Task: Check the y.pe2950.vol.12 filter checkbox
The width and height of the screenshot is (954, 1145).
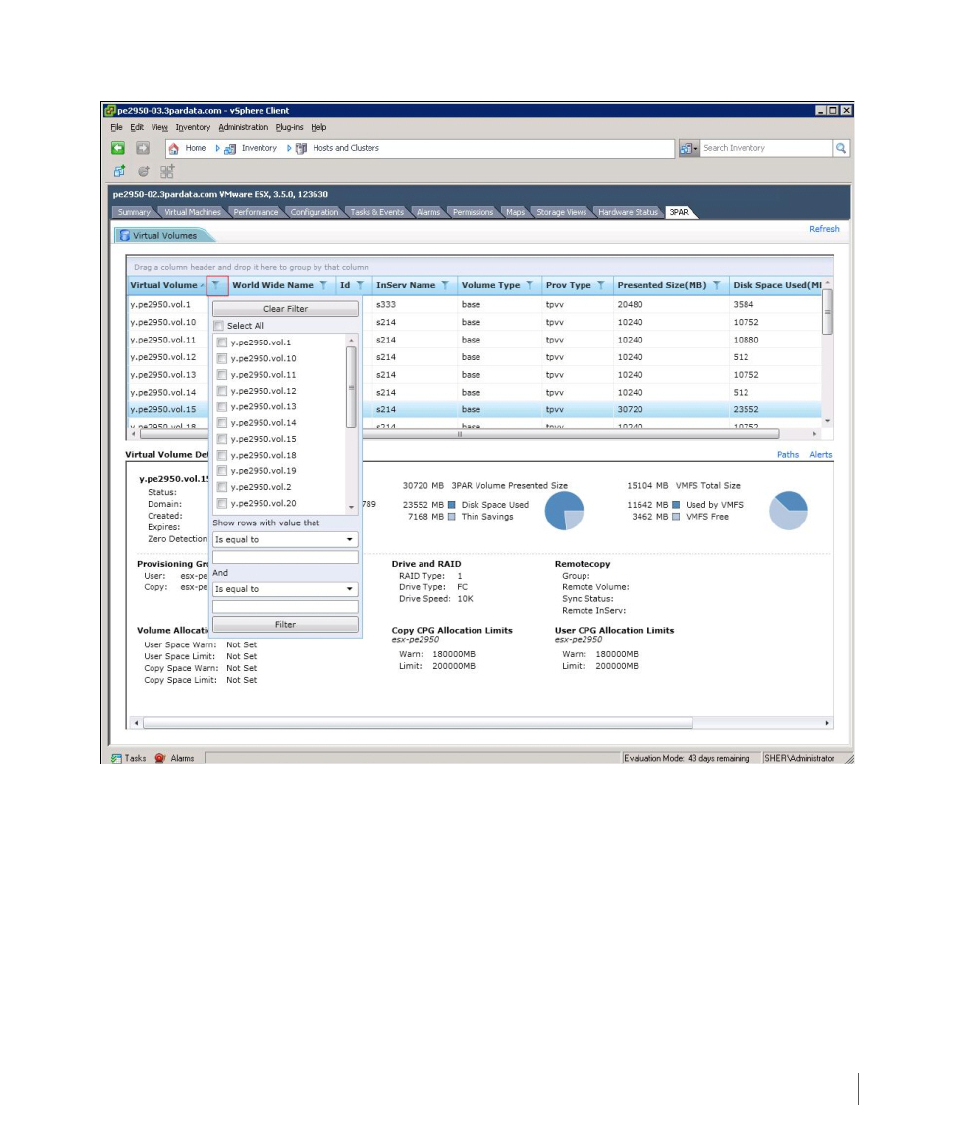Action: pyautogui.click(x=222, y=391)
